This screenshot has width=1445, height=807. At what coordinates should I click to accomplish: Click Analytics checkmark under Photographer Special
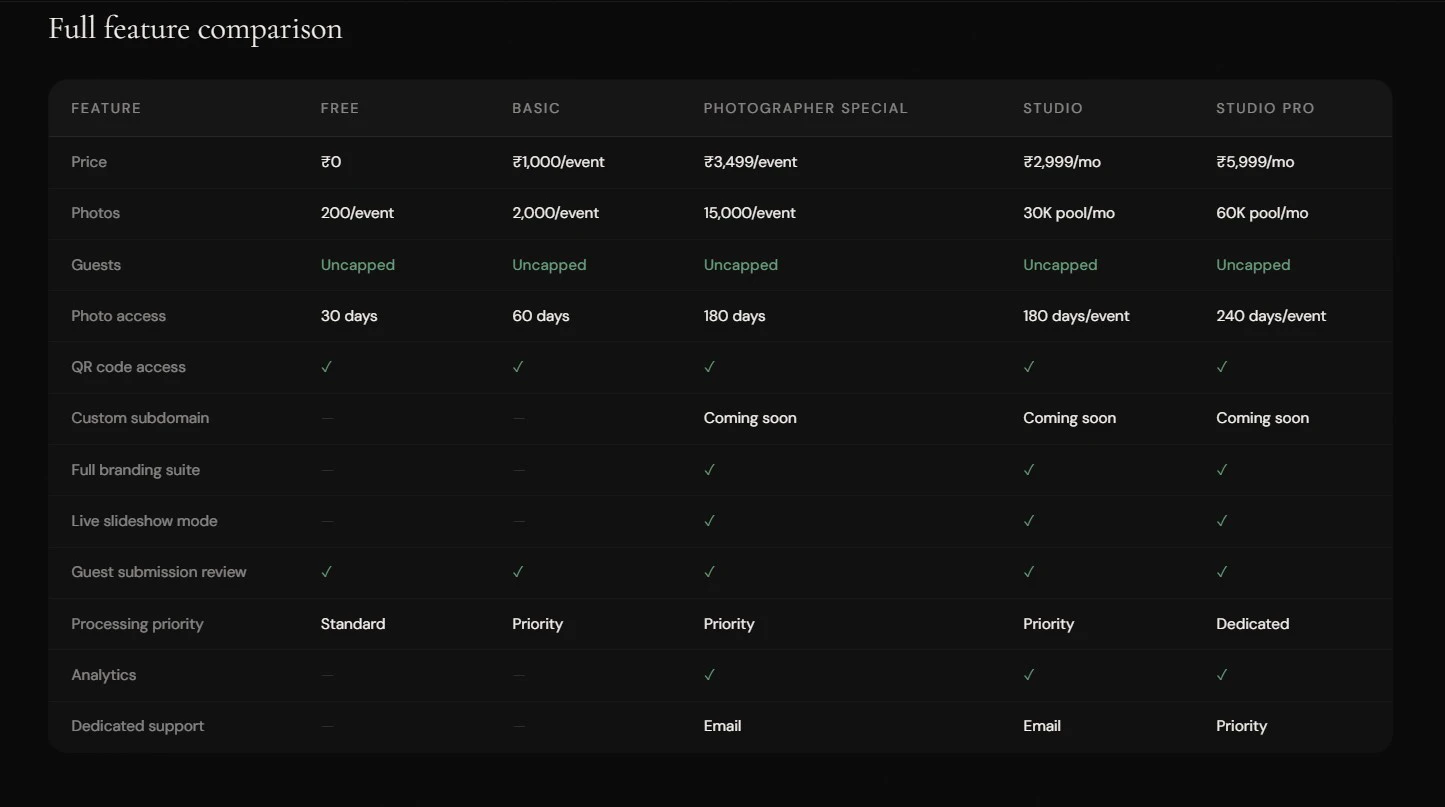coord(709,675)
